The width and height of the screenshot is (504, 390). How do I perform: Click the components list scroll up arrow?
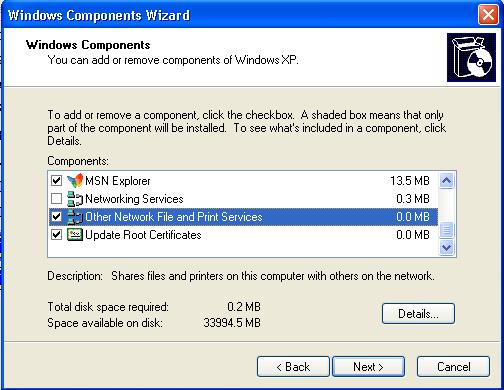[x=446, y=181]
